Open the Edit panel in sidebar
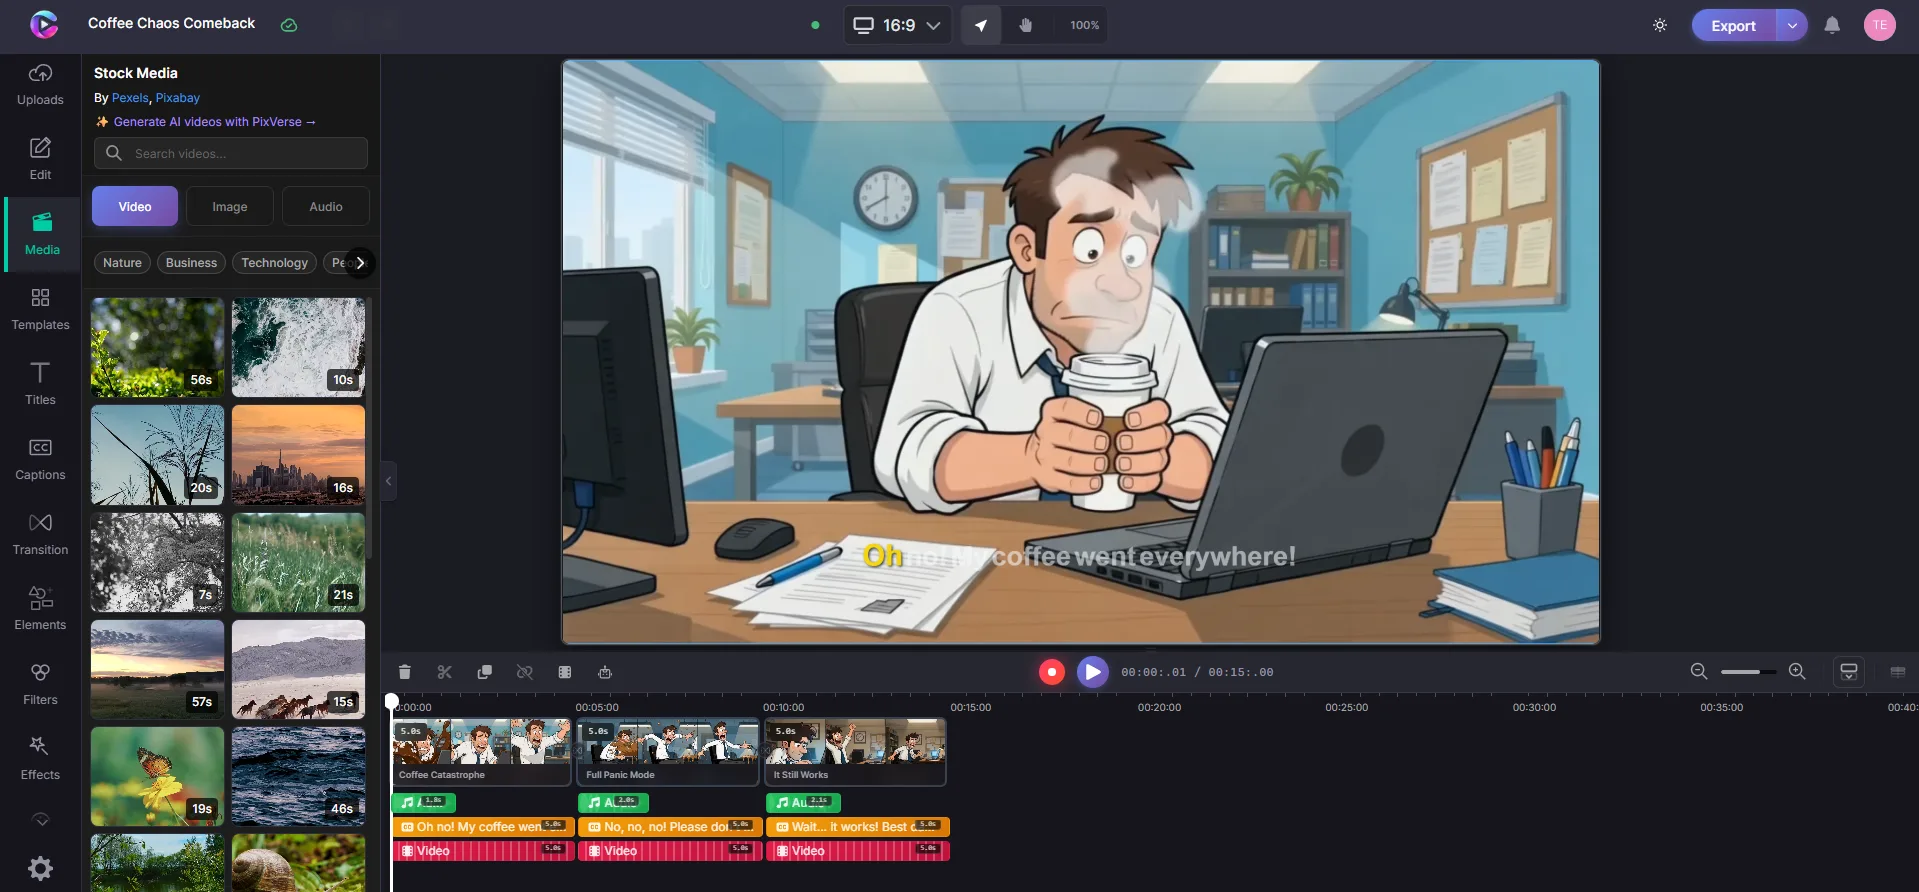Screen dimensions: 1919x892 tap(40, 160)
